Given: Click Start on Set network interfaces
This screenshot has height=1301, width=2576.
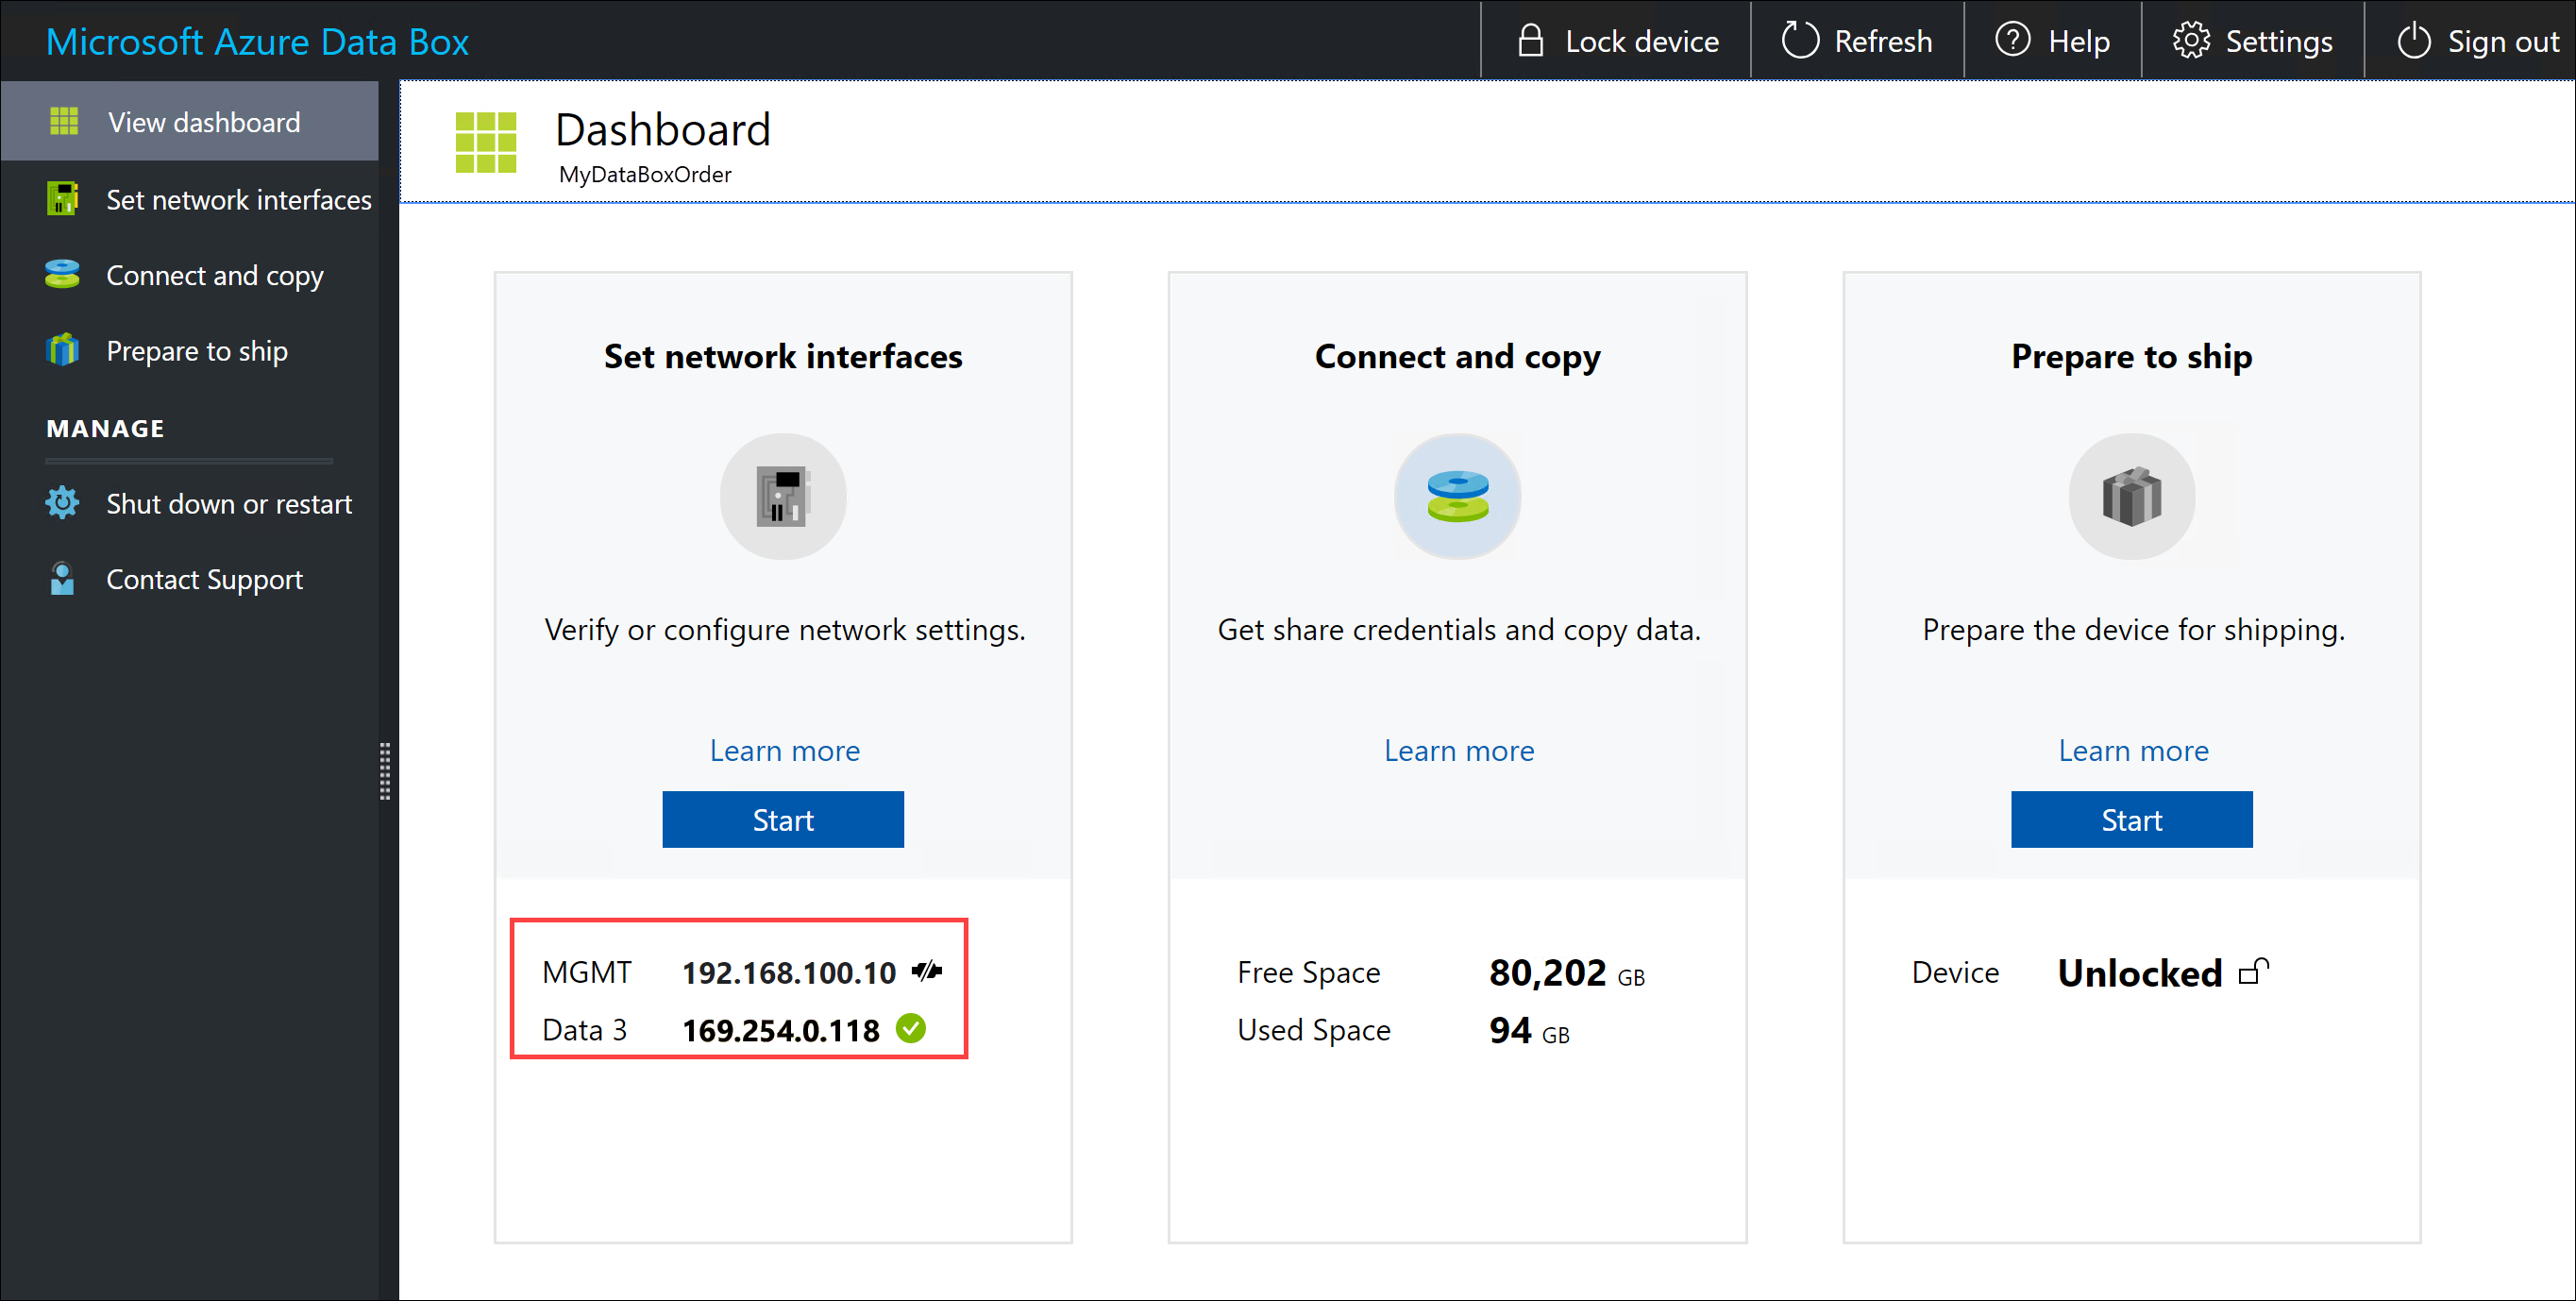Looking at the screenshot, I should pos(783,819).
